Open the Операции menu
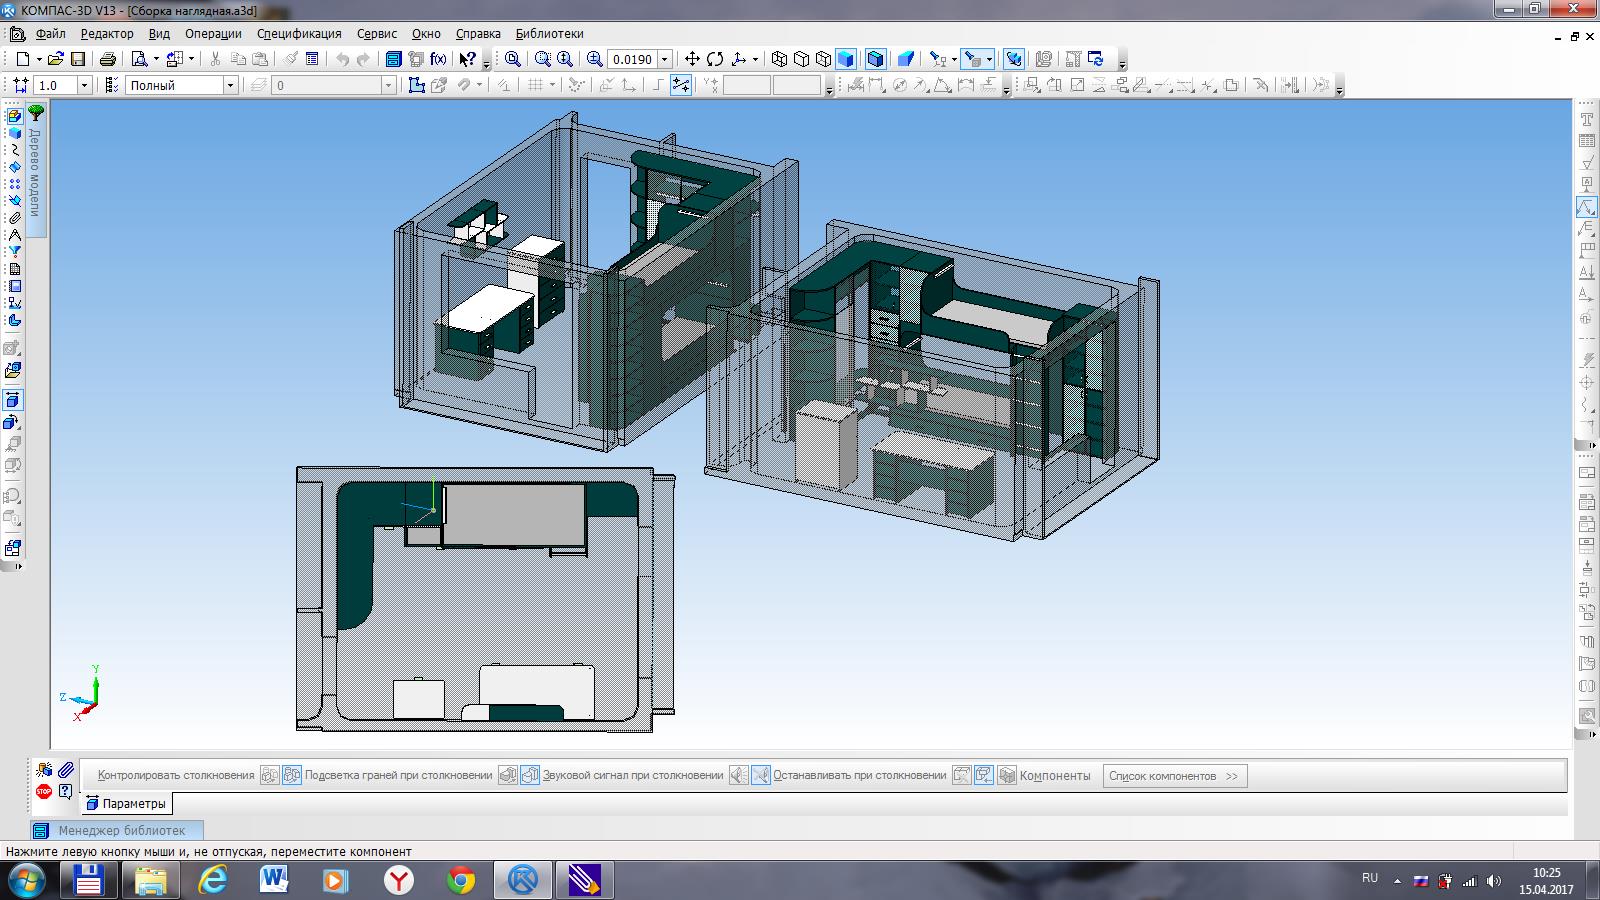The image size is (1600, 900). [x=213, y=34]
